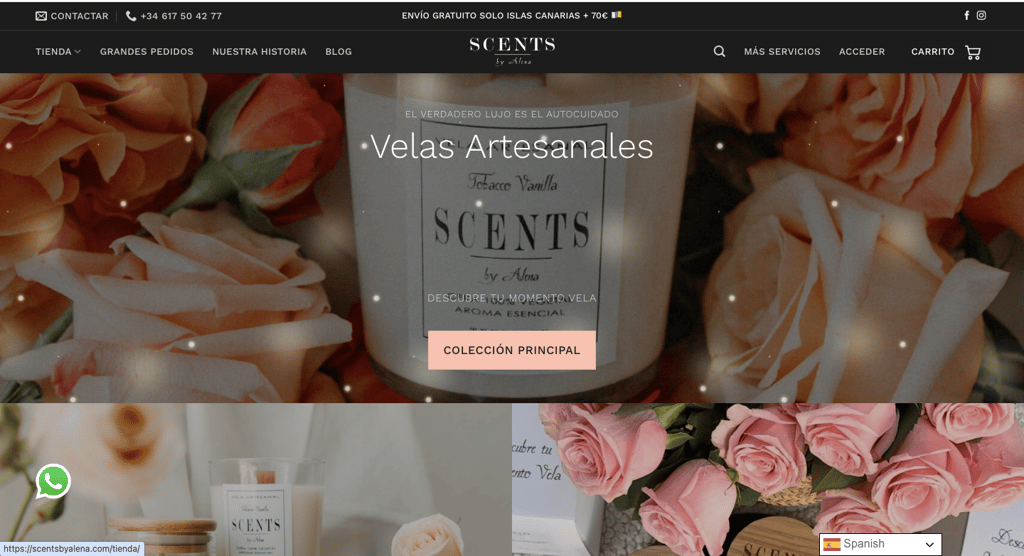1024x556 pixels.
Task: Open the Grandes Pedidos menu item
Action: coord(147,52)
